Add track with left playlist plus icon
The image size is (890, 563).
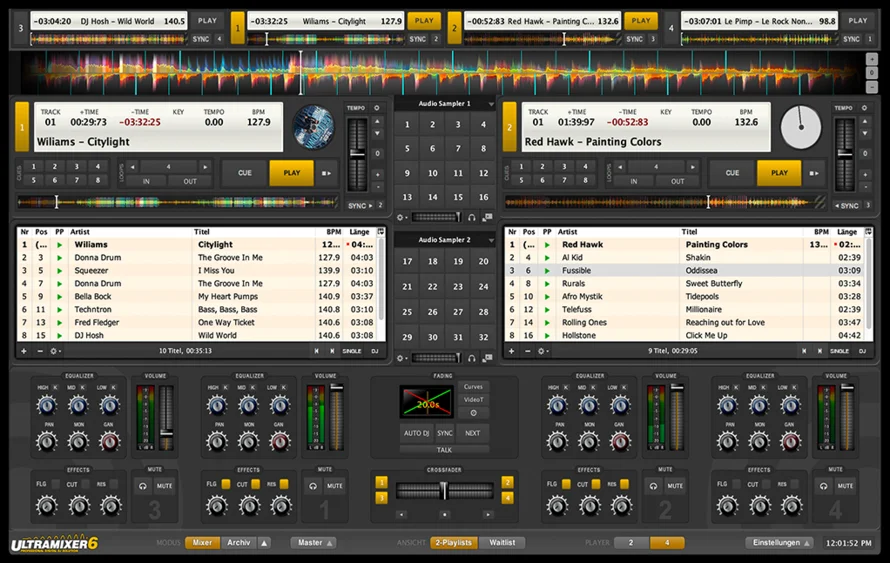click(24, 351)
